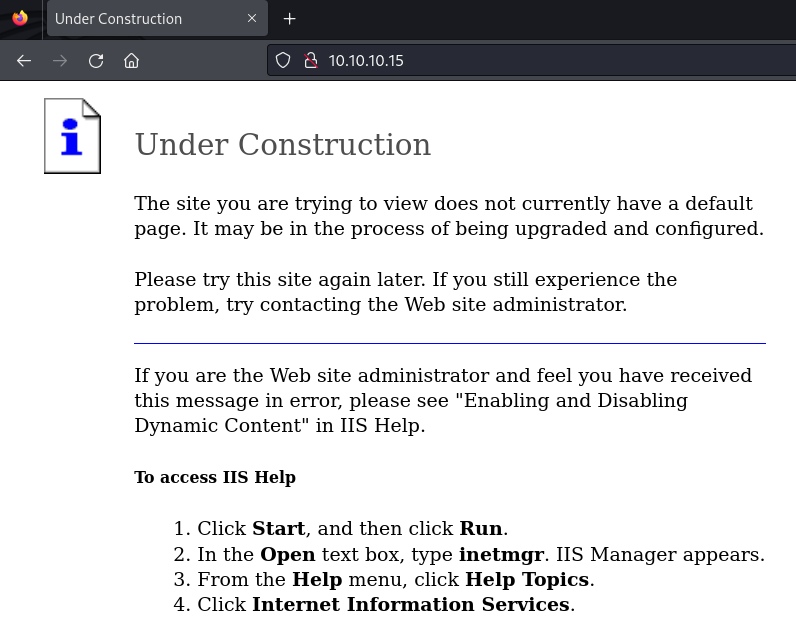This screenshot has height=629, width=796.
Task: Show insecure connection padlock info
Action: point(311,60)
